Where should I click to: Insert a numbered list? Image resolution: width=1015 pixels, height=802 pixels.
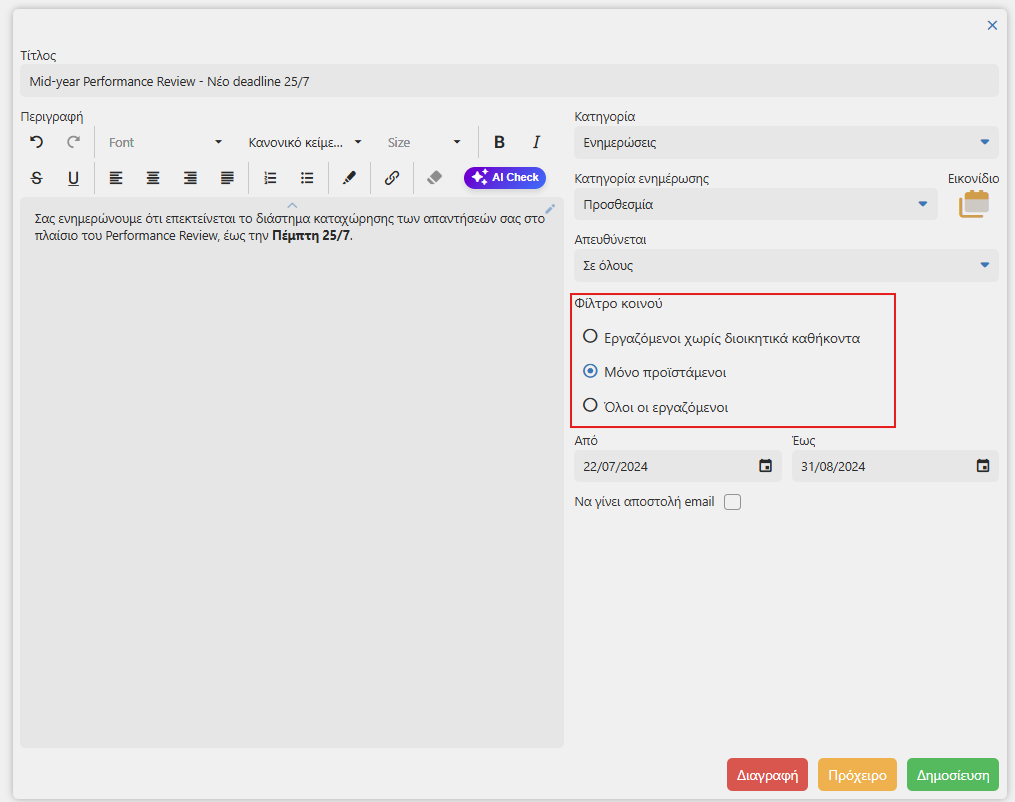[x=270, y=177]
